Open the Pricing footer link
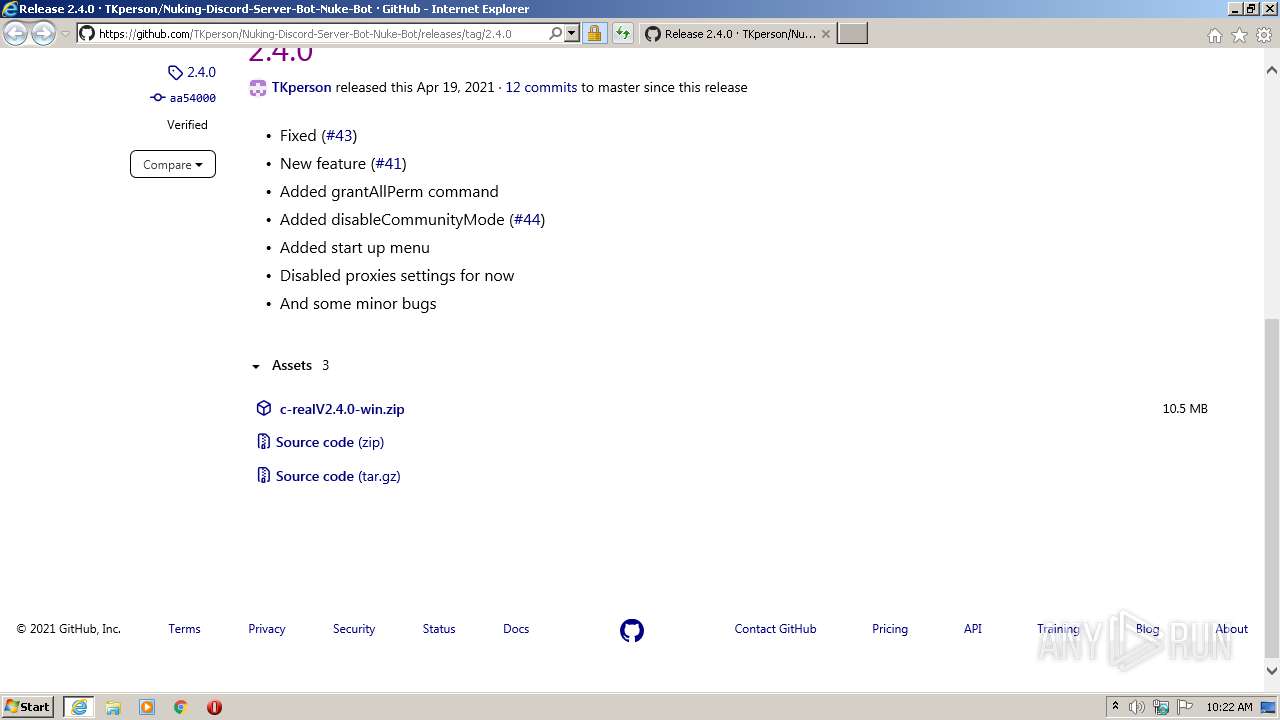The width and height of the screenshot is (1280, 720). pos(890,629)
